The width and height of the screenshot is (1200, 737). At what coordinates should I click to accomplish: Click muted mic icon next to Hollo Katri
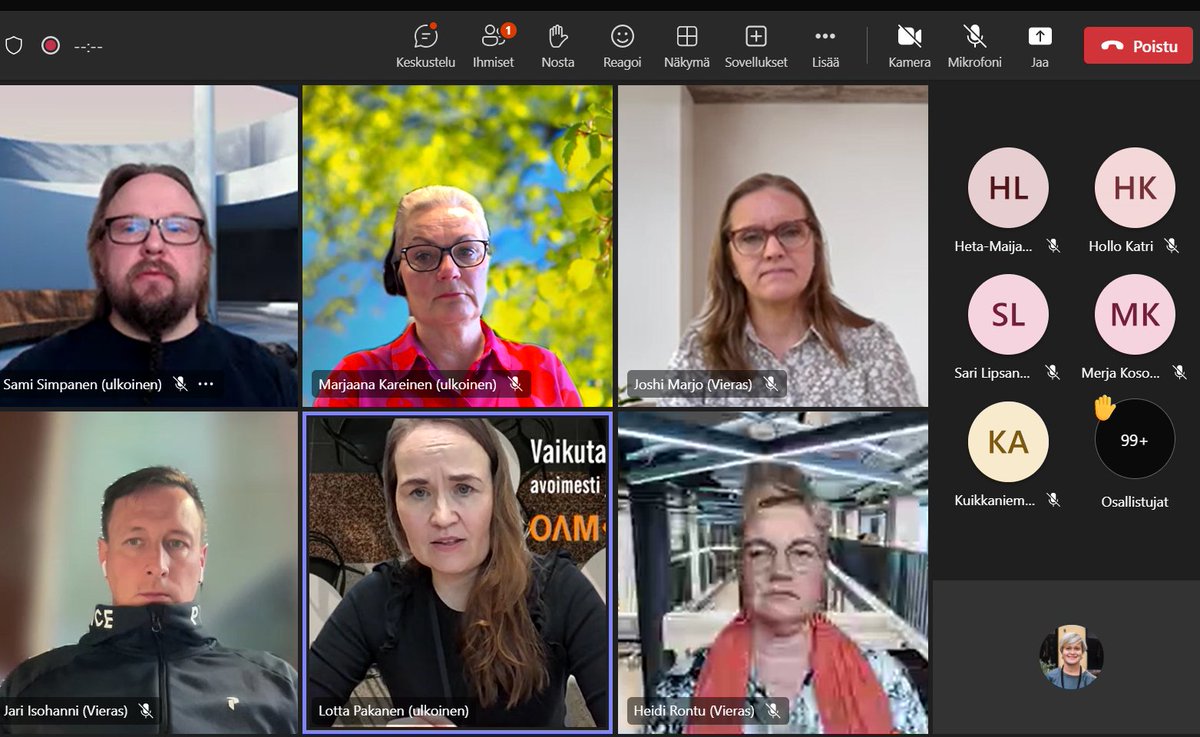click(1172, 246)
